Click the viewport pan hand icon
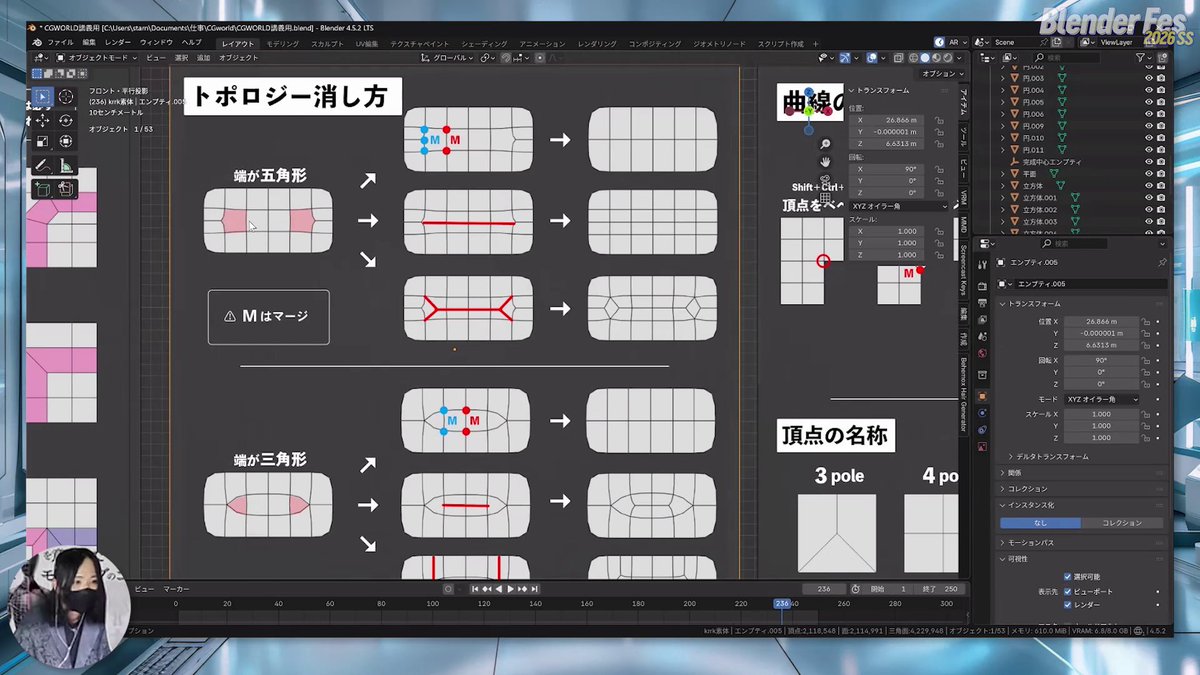The height and width of the screenshot is (675, 1200). [825, 162]
